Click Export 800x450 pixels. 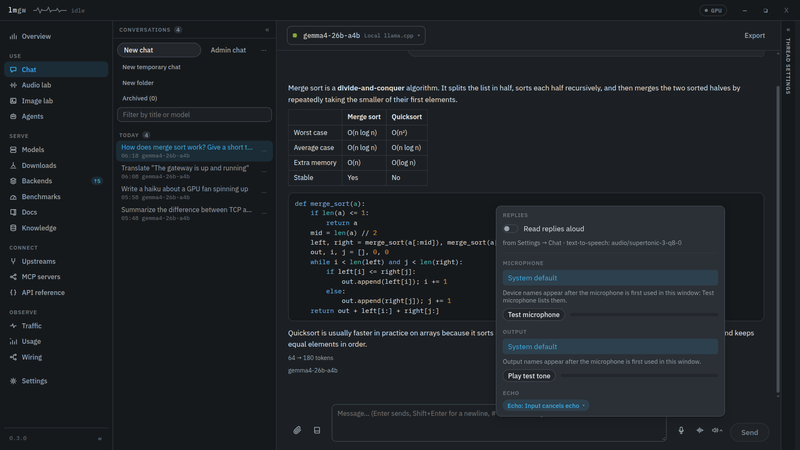point(754,36)
